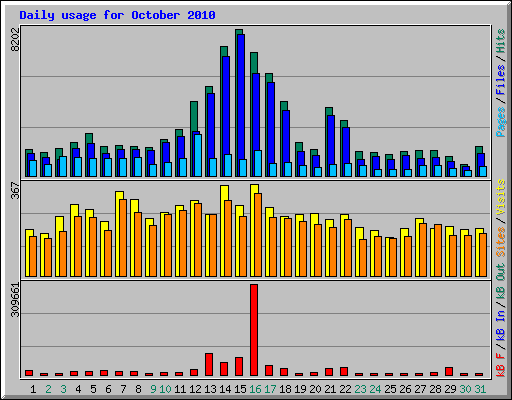This screenshot has width=512, height=400.
Task: Click the yellow Visits bar for day 14
Action: pyautogui.click(x=223, y=231)
